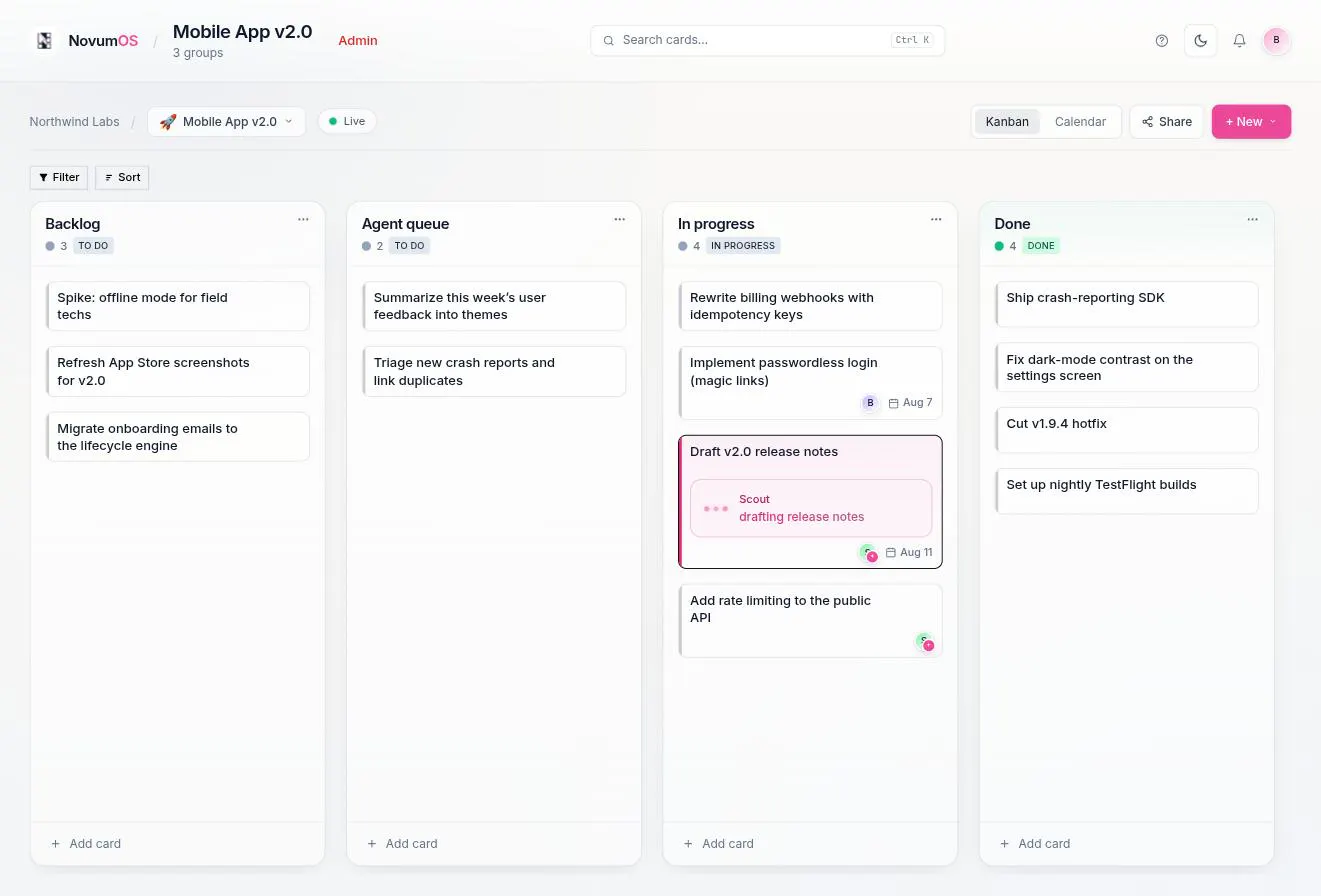The image size is (1321, 896).
Task: Add card to Done column
Action: 1035,844
